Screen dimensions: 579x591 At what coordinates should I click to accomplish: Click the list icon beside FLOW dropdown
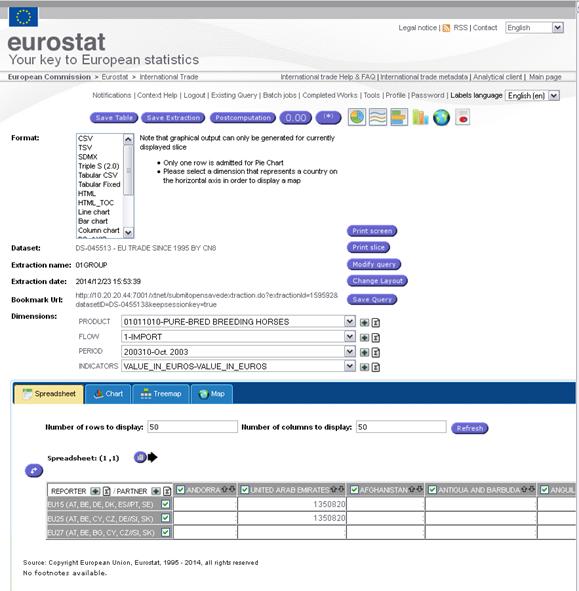[375, 337]
